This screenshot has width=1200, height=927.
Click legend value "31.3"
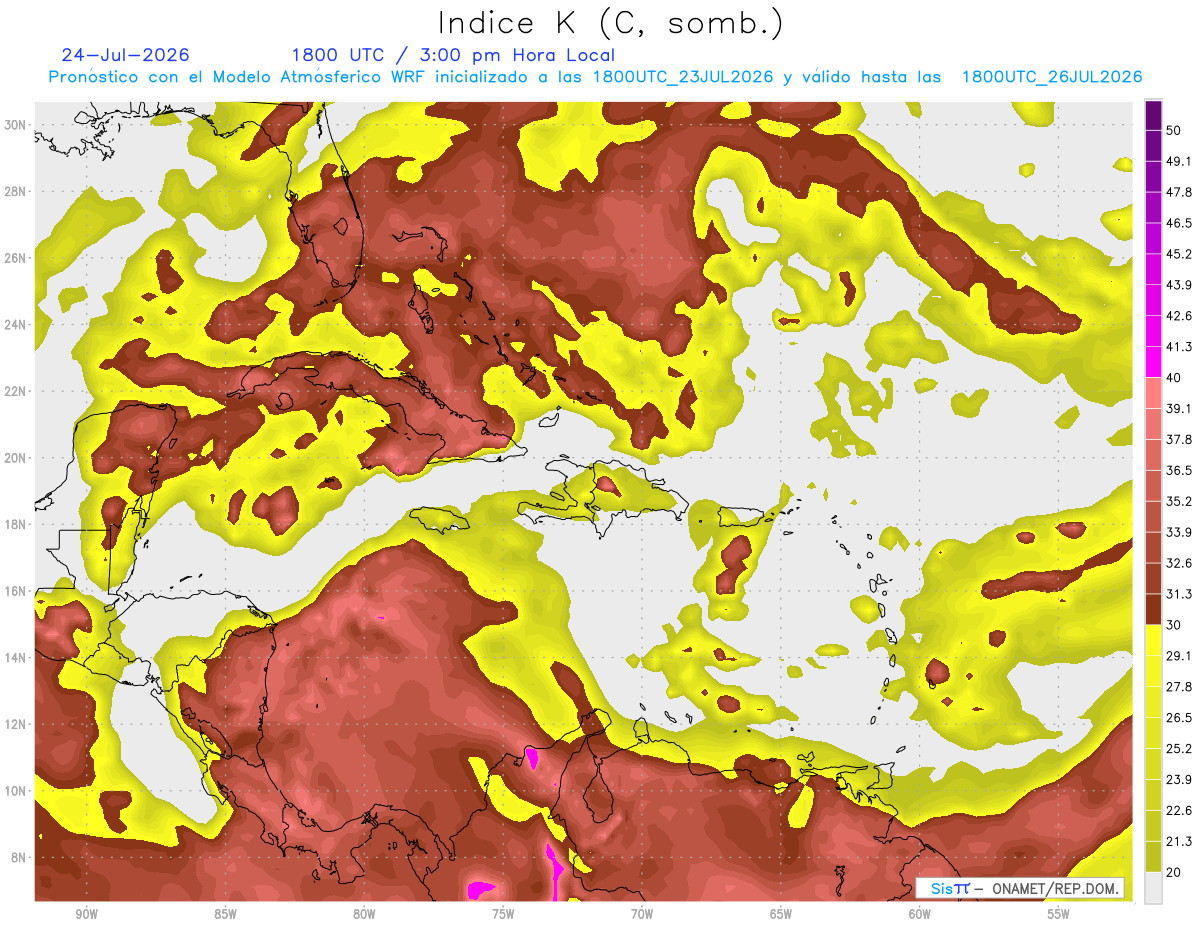point(1179,594)
